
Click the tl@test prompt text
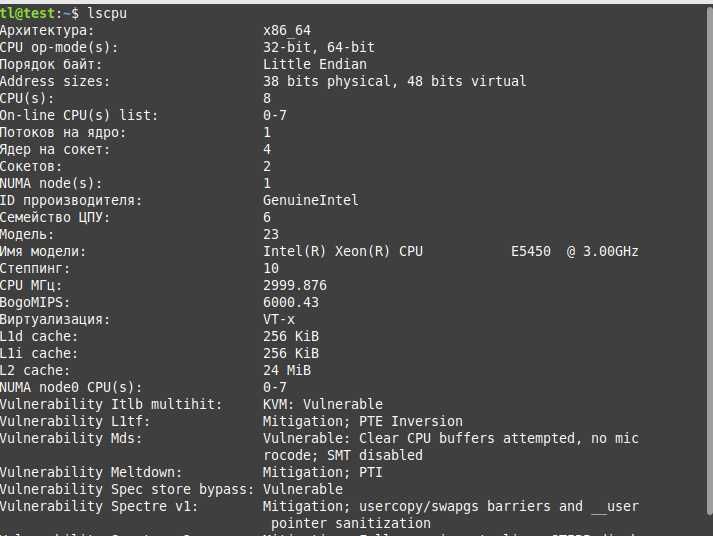[x=28, y=13]
